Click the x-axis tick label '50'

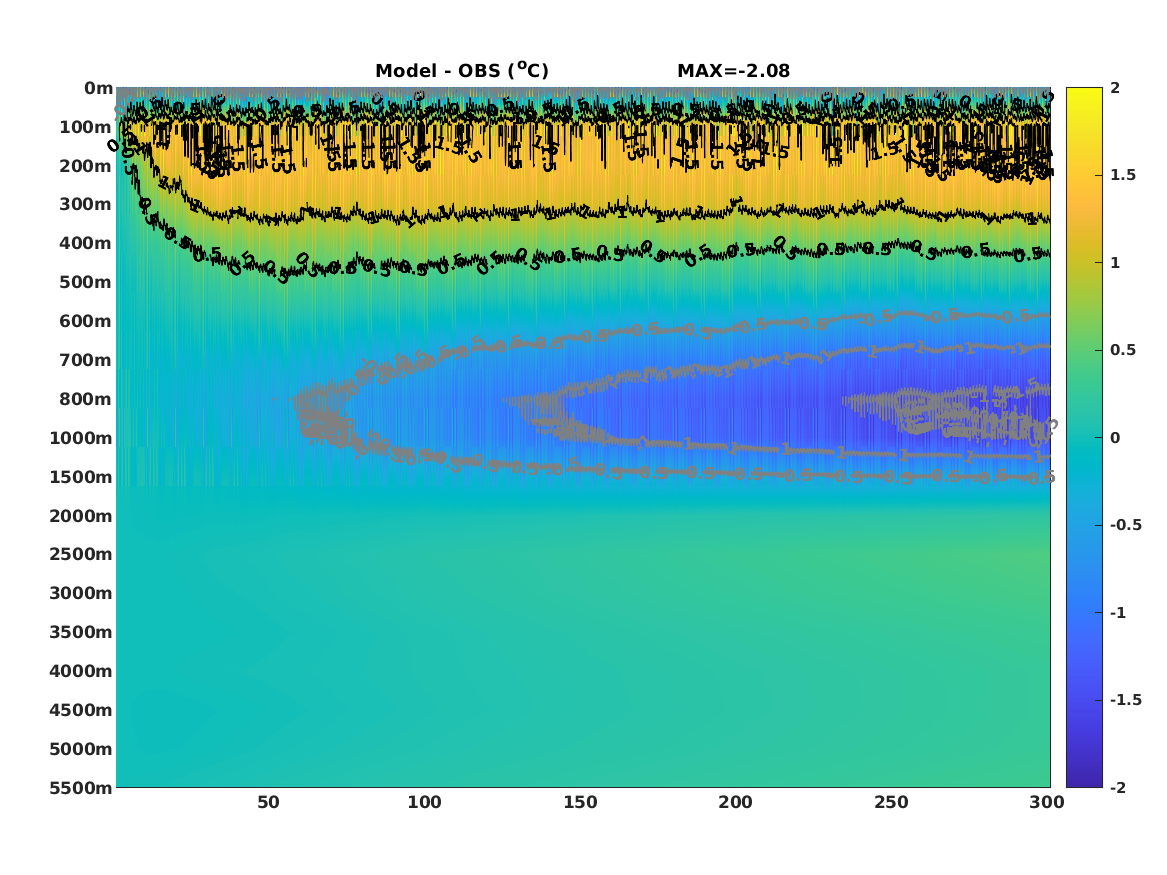[269, 802]
